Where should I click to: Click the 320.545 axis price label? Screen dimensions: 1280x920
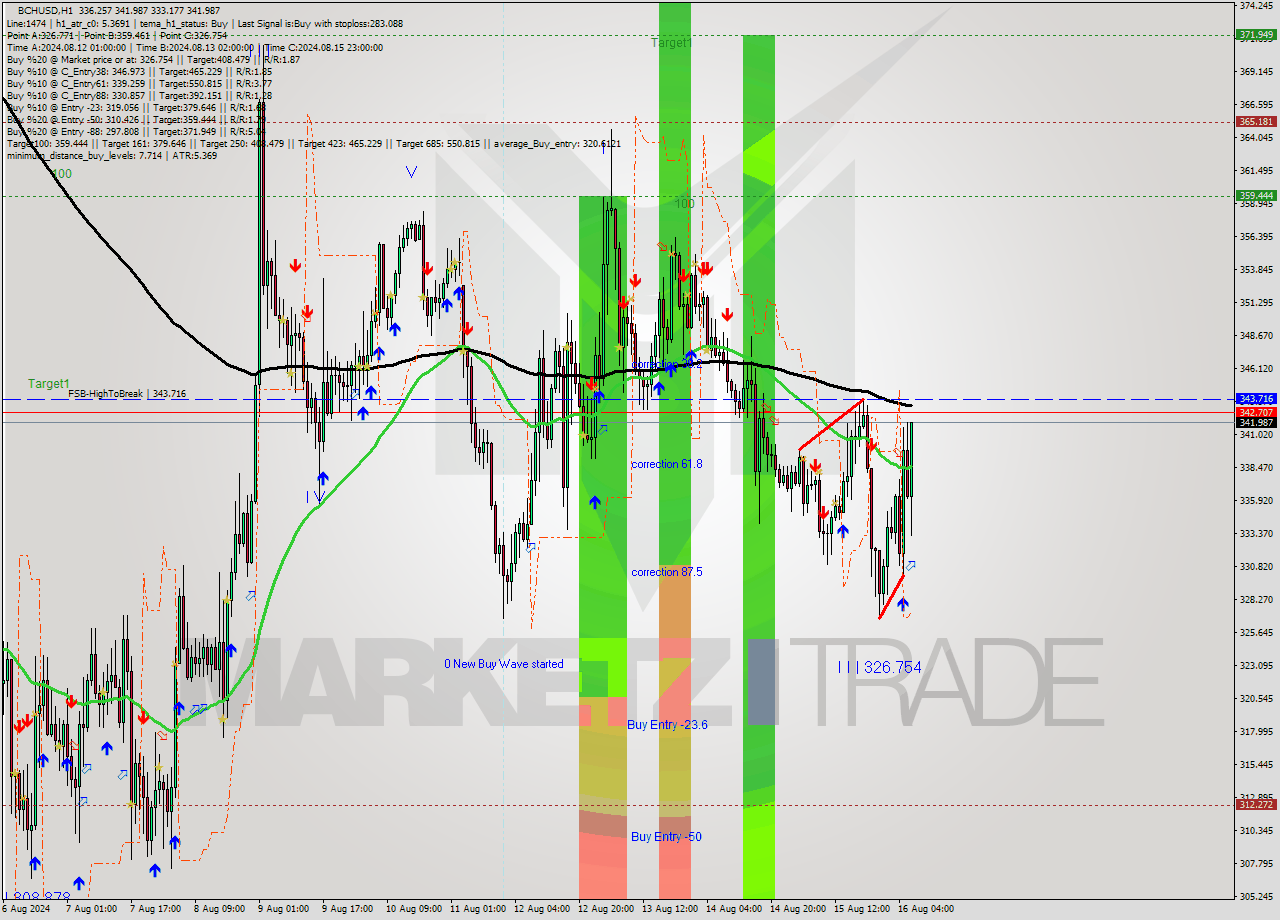point(1256,699)
